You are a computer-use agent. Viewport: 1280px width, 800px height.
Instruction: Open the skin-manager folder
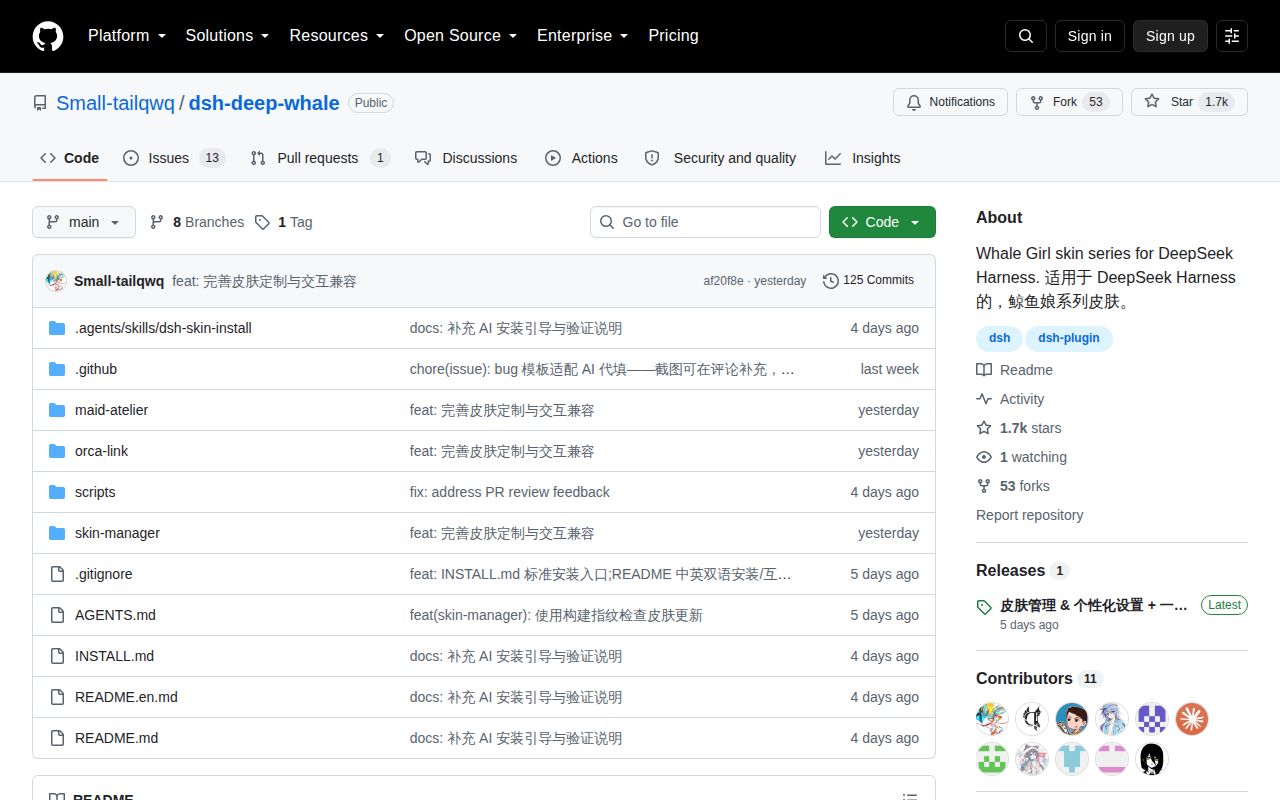pyautogui.click(x=117, y=533)
